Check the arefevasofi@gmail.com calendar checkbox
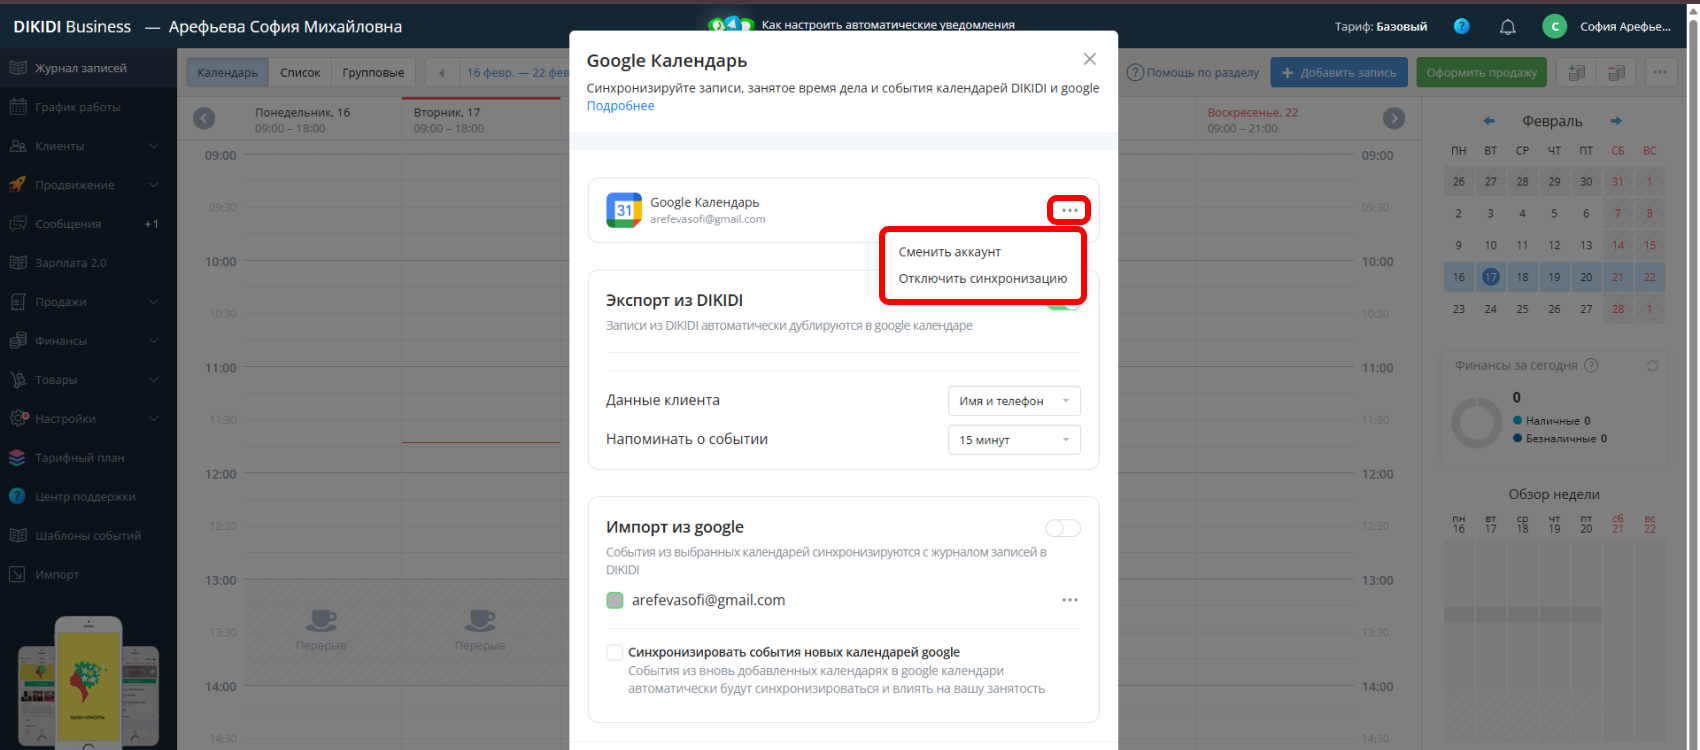Screen dimensions: 1700x750 [x=615, y=601]
